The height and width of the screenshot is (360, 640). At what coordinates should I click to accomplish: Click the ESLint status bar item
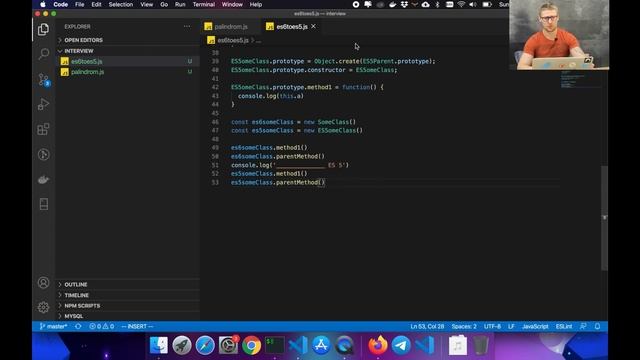tap(564, 327)
